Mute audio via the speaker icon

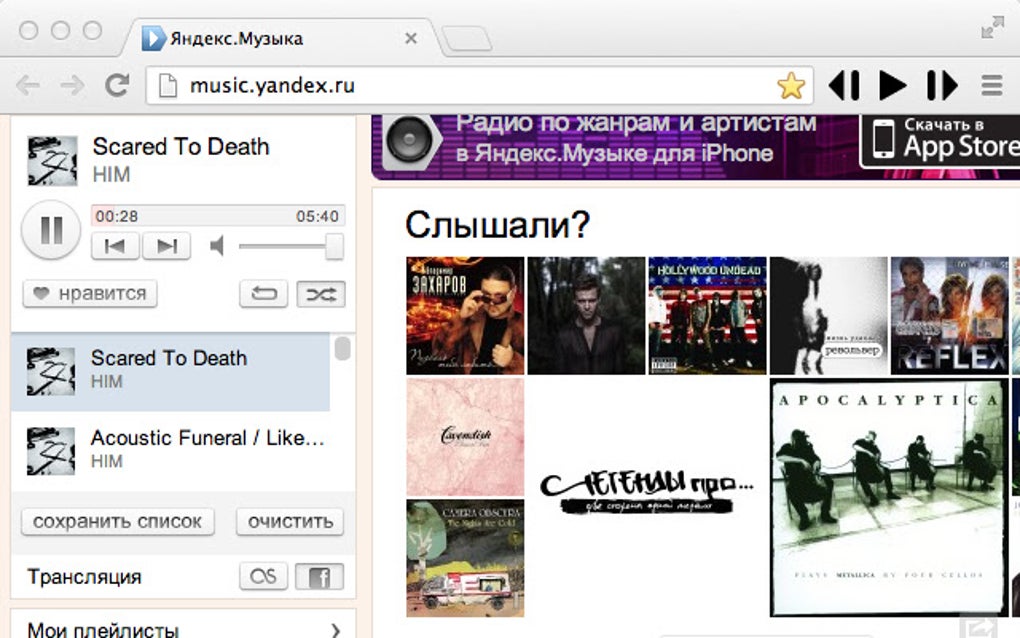pos(216,245)
